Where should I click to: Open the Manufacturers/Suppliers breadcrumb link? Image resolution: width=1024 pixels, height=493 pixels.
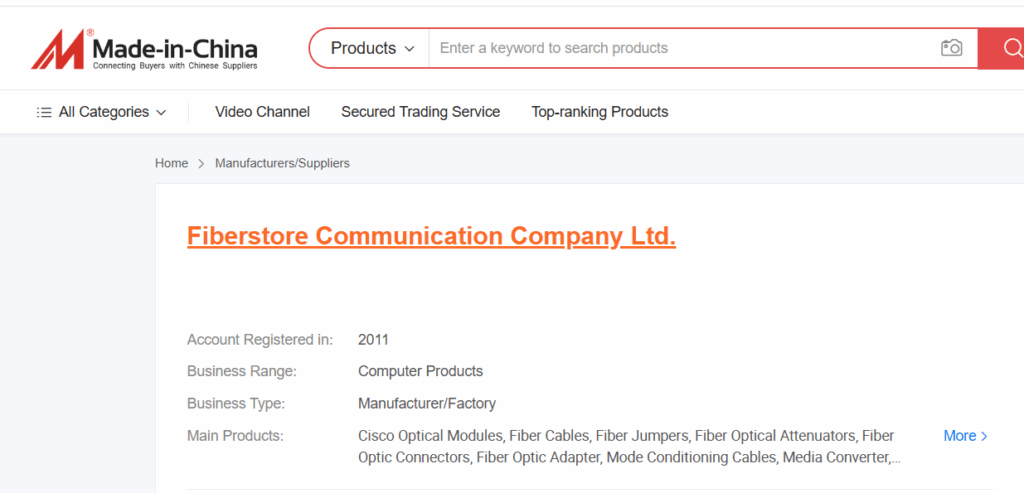point(282,163)
